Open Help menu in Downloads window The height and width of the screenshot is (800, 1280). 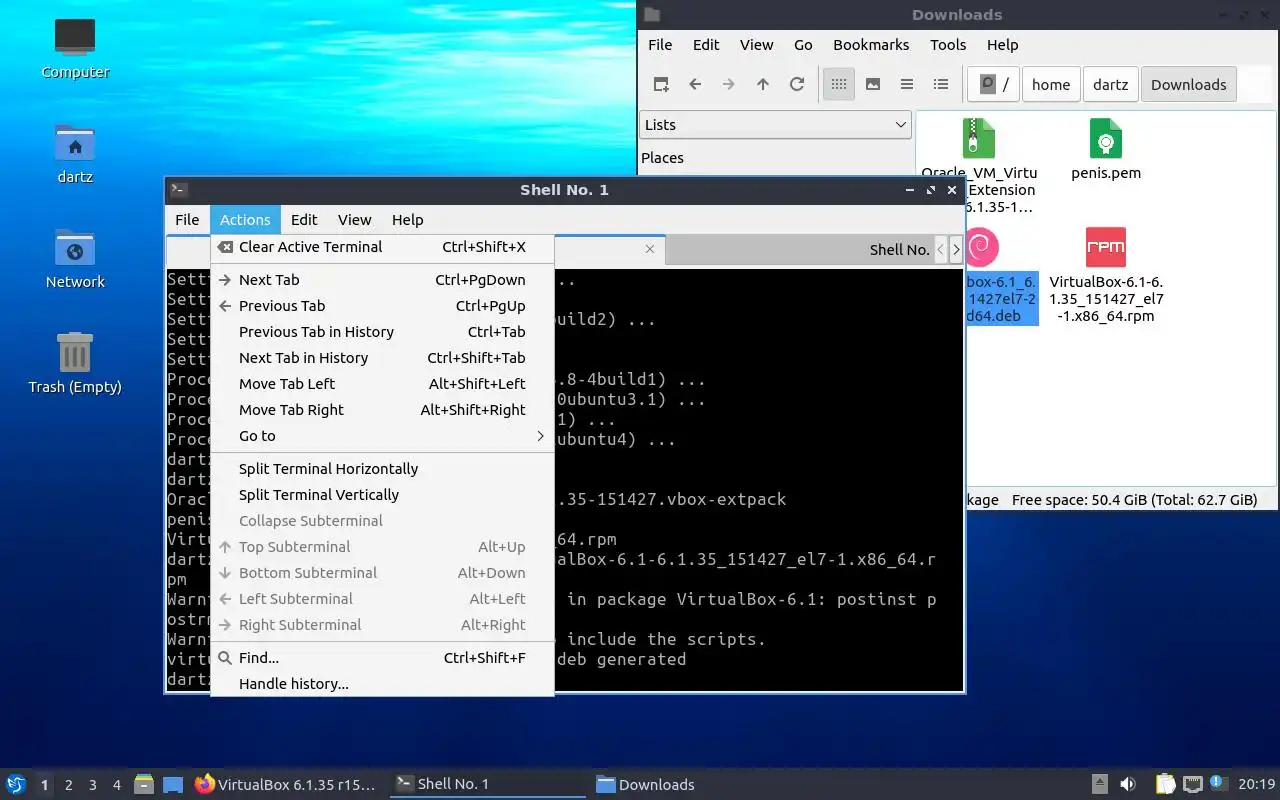point(1002,45)
